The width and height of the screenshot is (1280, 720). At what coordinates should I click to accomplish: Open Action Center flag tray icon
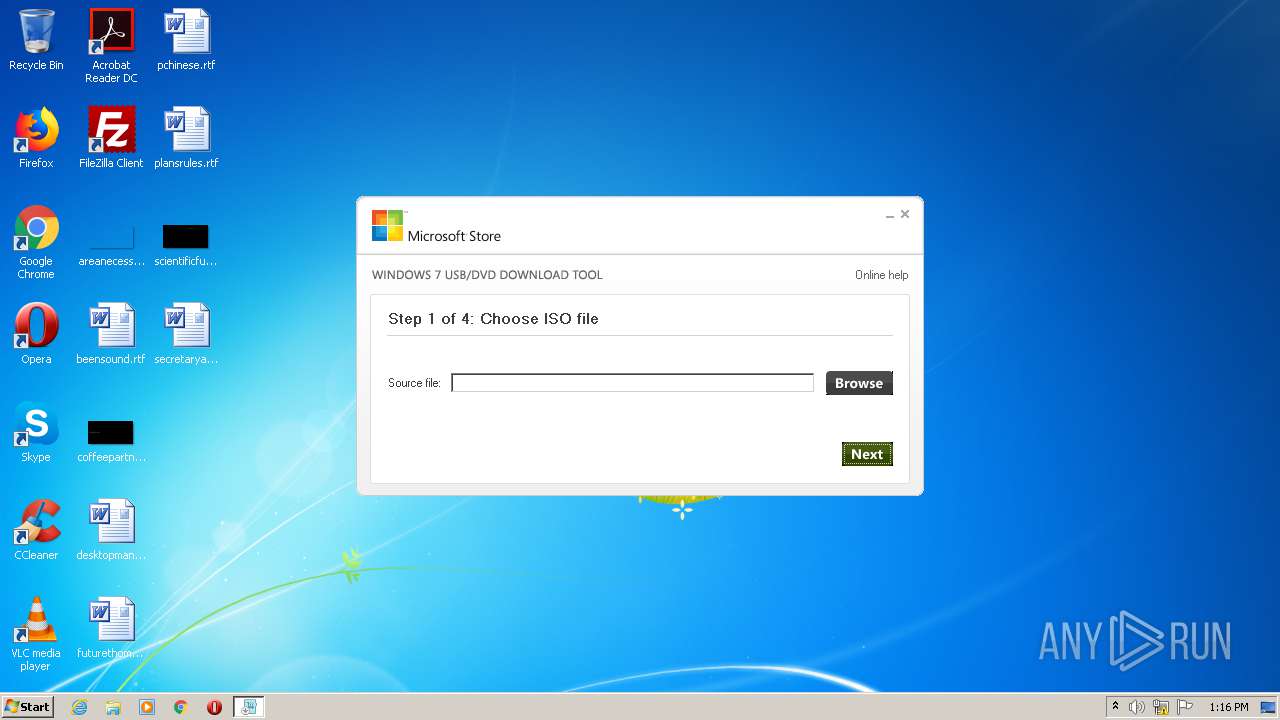tap(1185, 707)
